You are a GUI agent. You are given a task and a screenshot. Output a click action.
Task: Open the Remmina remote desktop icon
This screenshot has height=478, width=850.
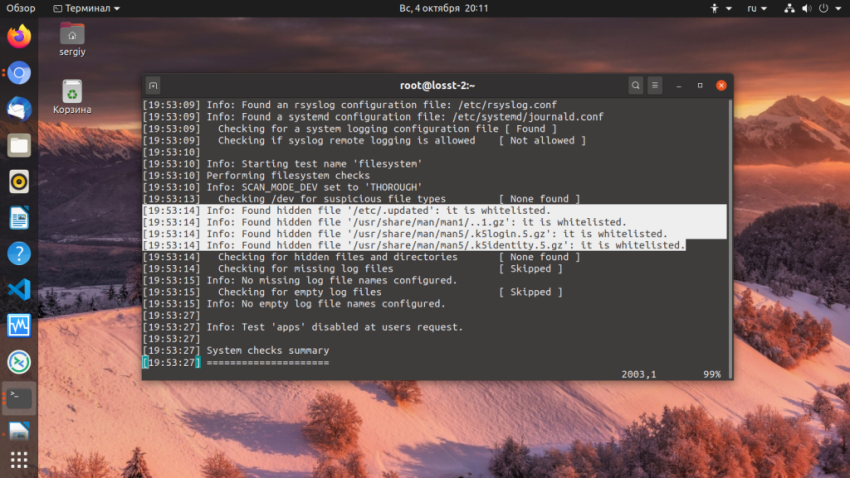(x=19, y=362)
